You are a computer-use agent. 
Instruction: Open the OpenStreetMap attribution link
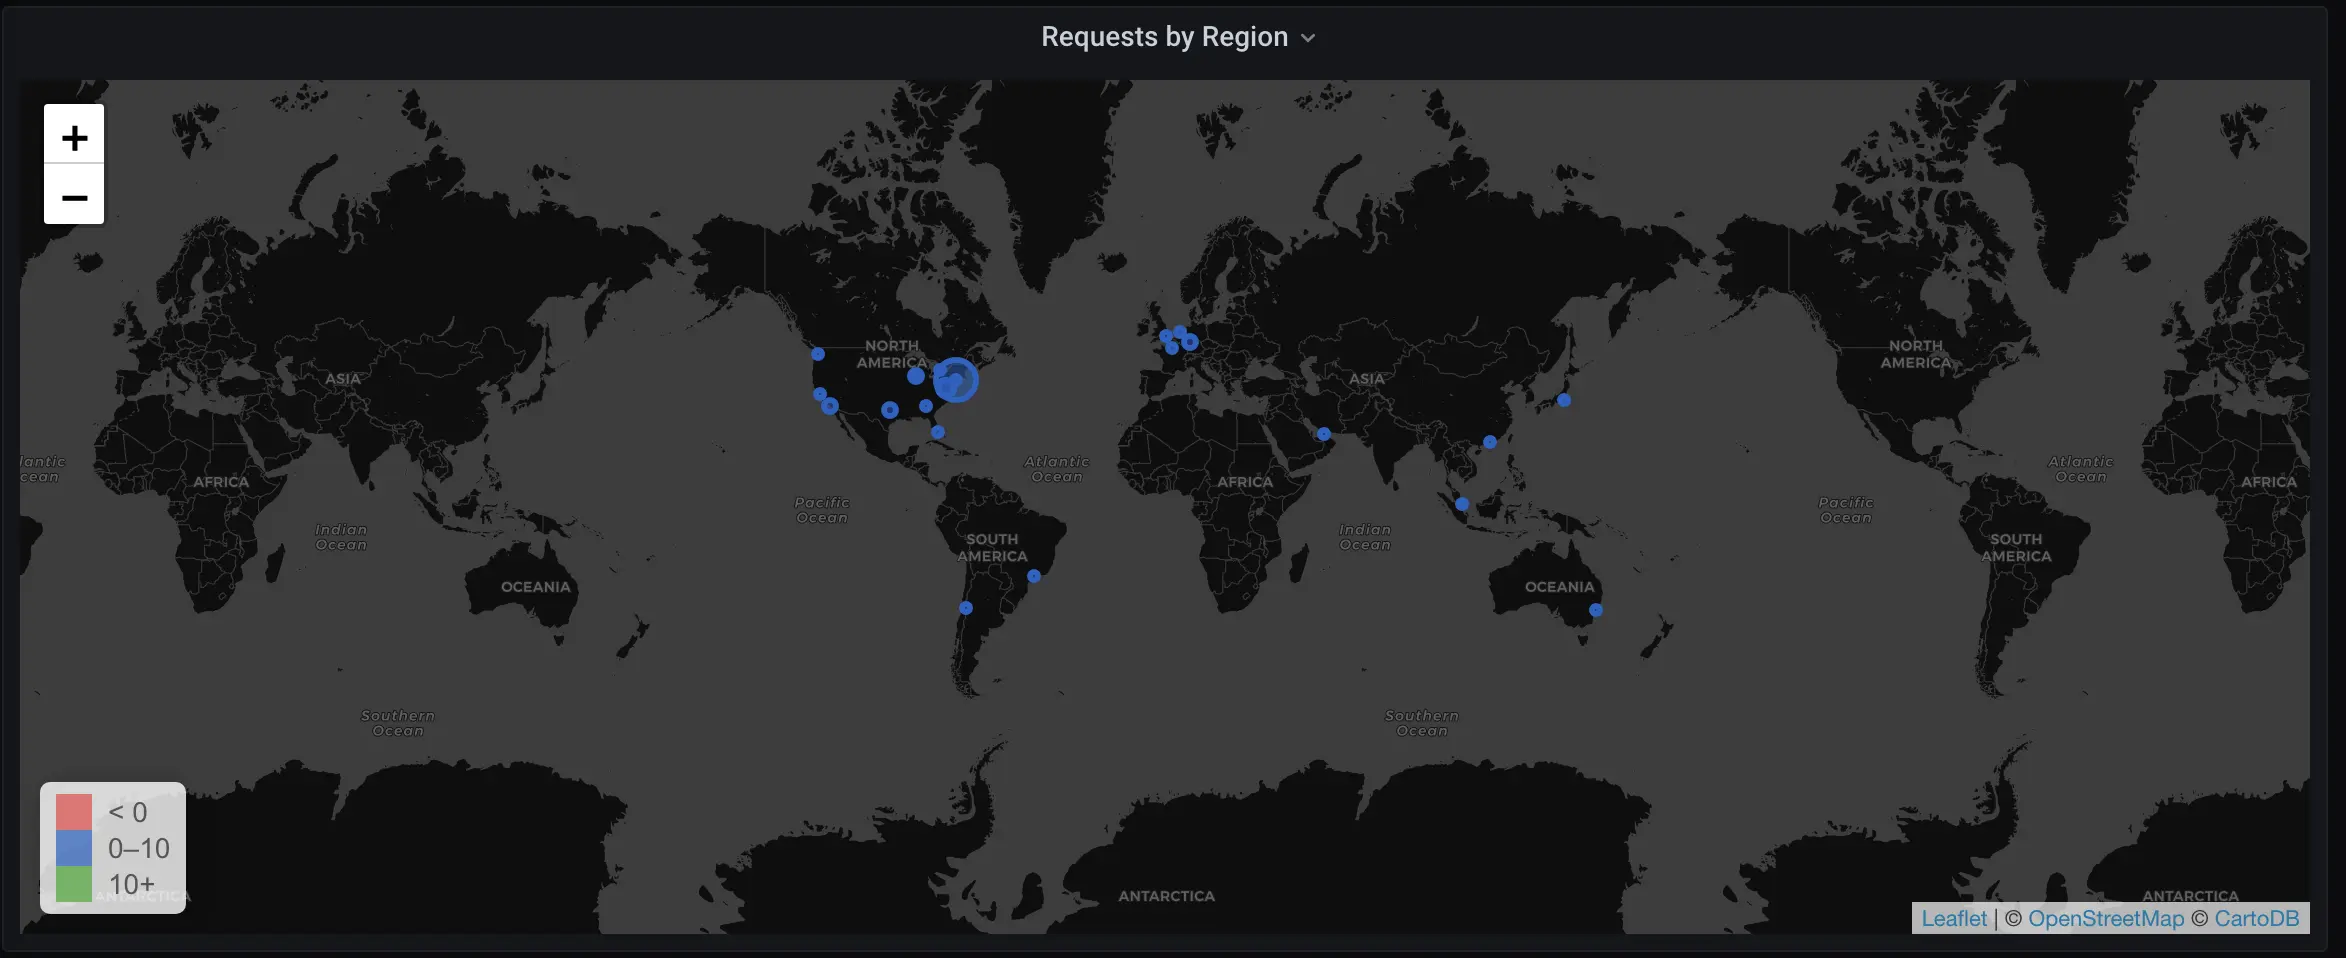[x=2105, y=918]
